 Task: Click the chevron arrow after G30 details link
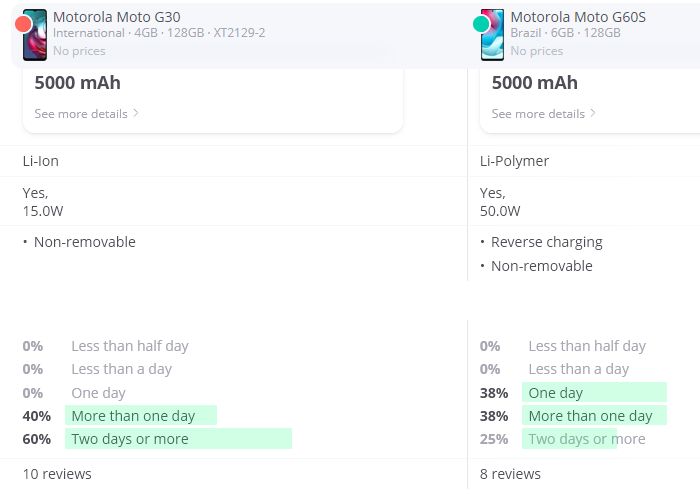pos(136,113)
